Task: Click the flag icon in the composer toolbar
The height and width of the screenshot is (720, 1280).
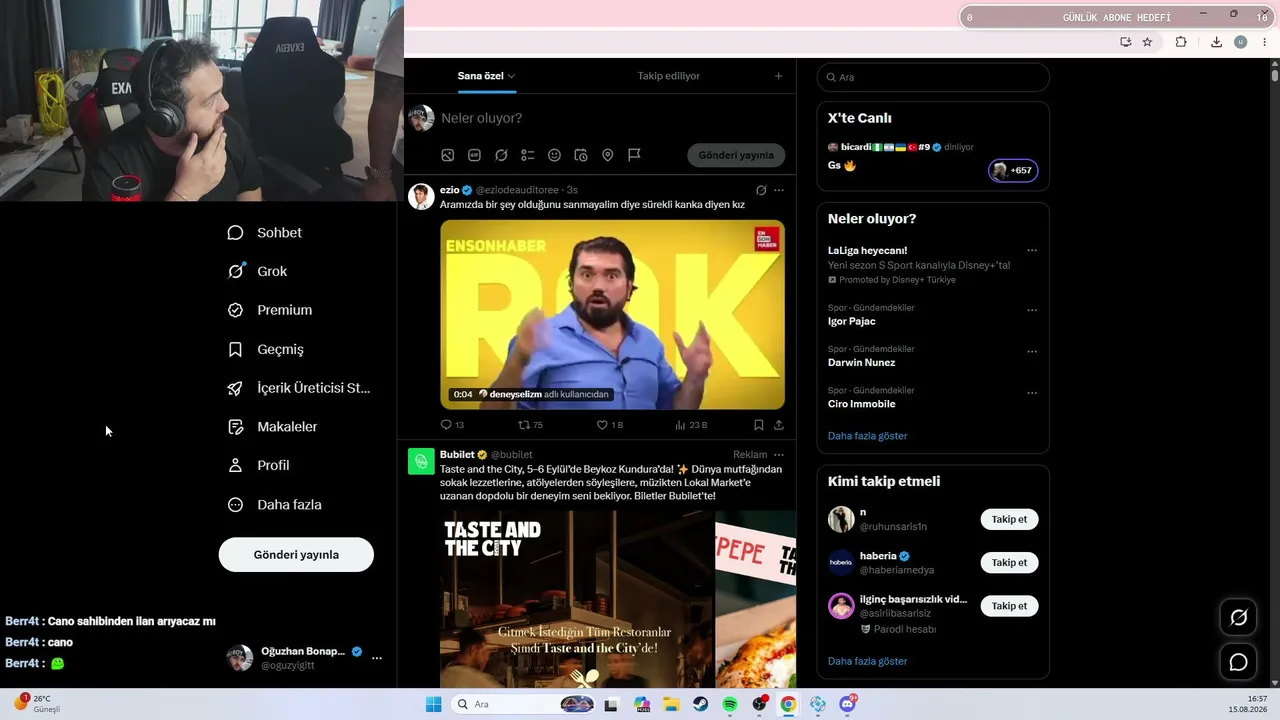Action: [634, 155]
